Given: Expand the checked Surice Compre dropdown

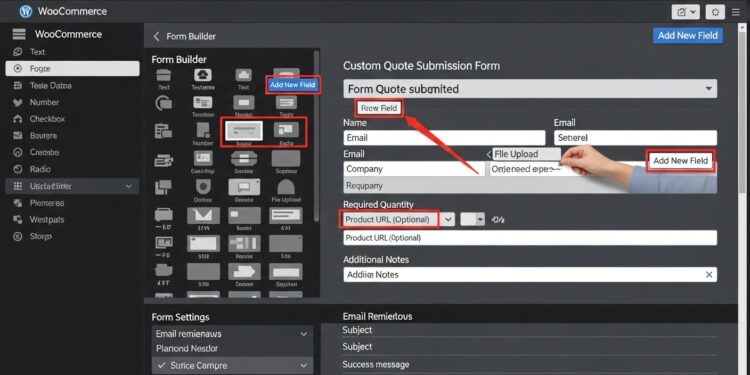Looking at the screenshot, I should (232, 365).
